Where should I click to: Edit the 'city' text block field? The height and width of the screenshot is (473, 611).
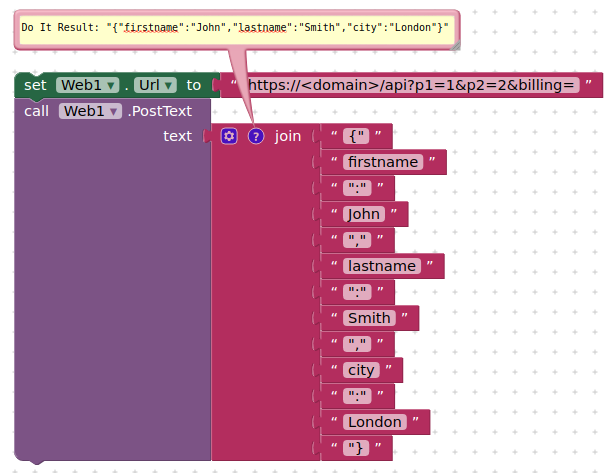pos(361,370)
